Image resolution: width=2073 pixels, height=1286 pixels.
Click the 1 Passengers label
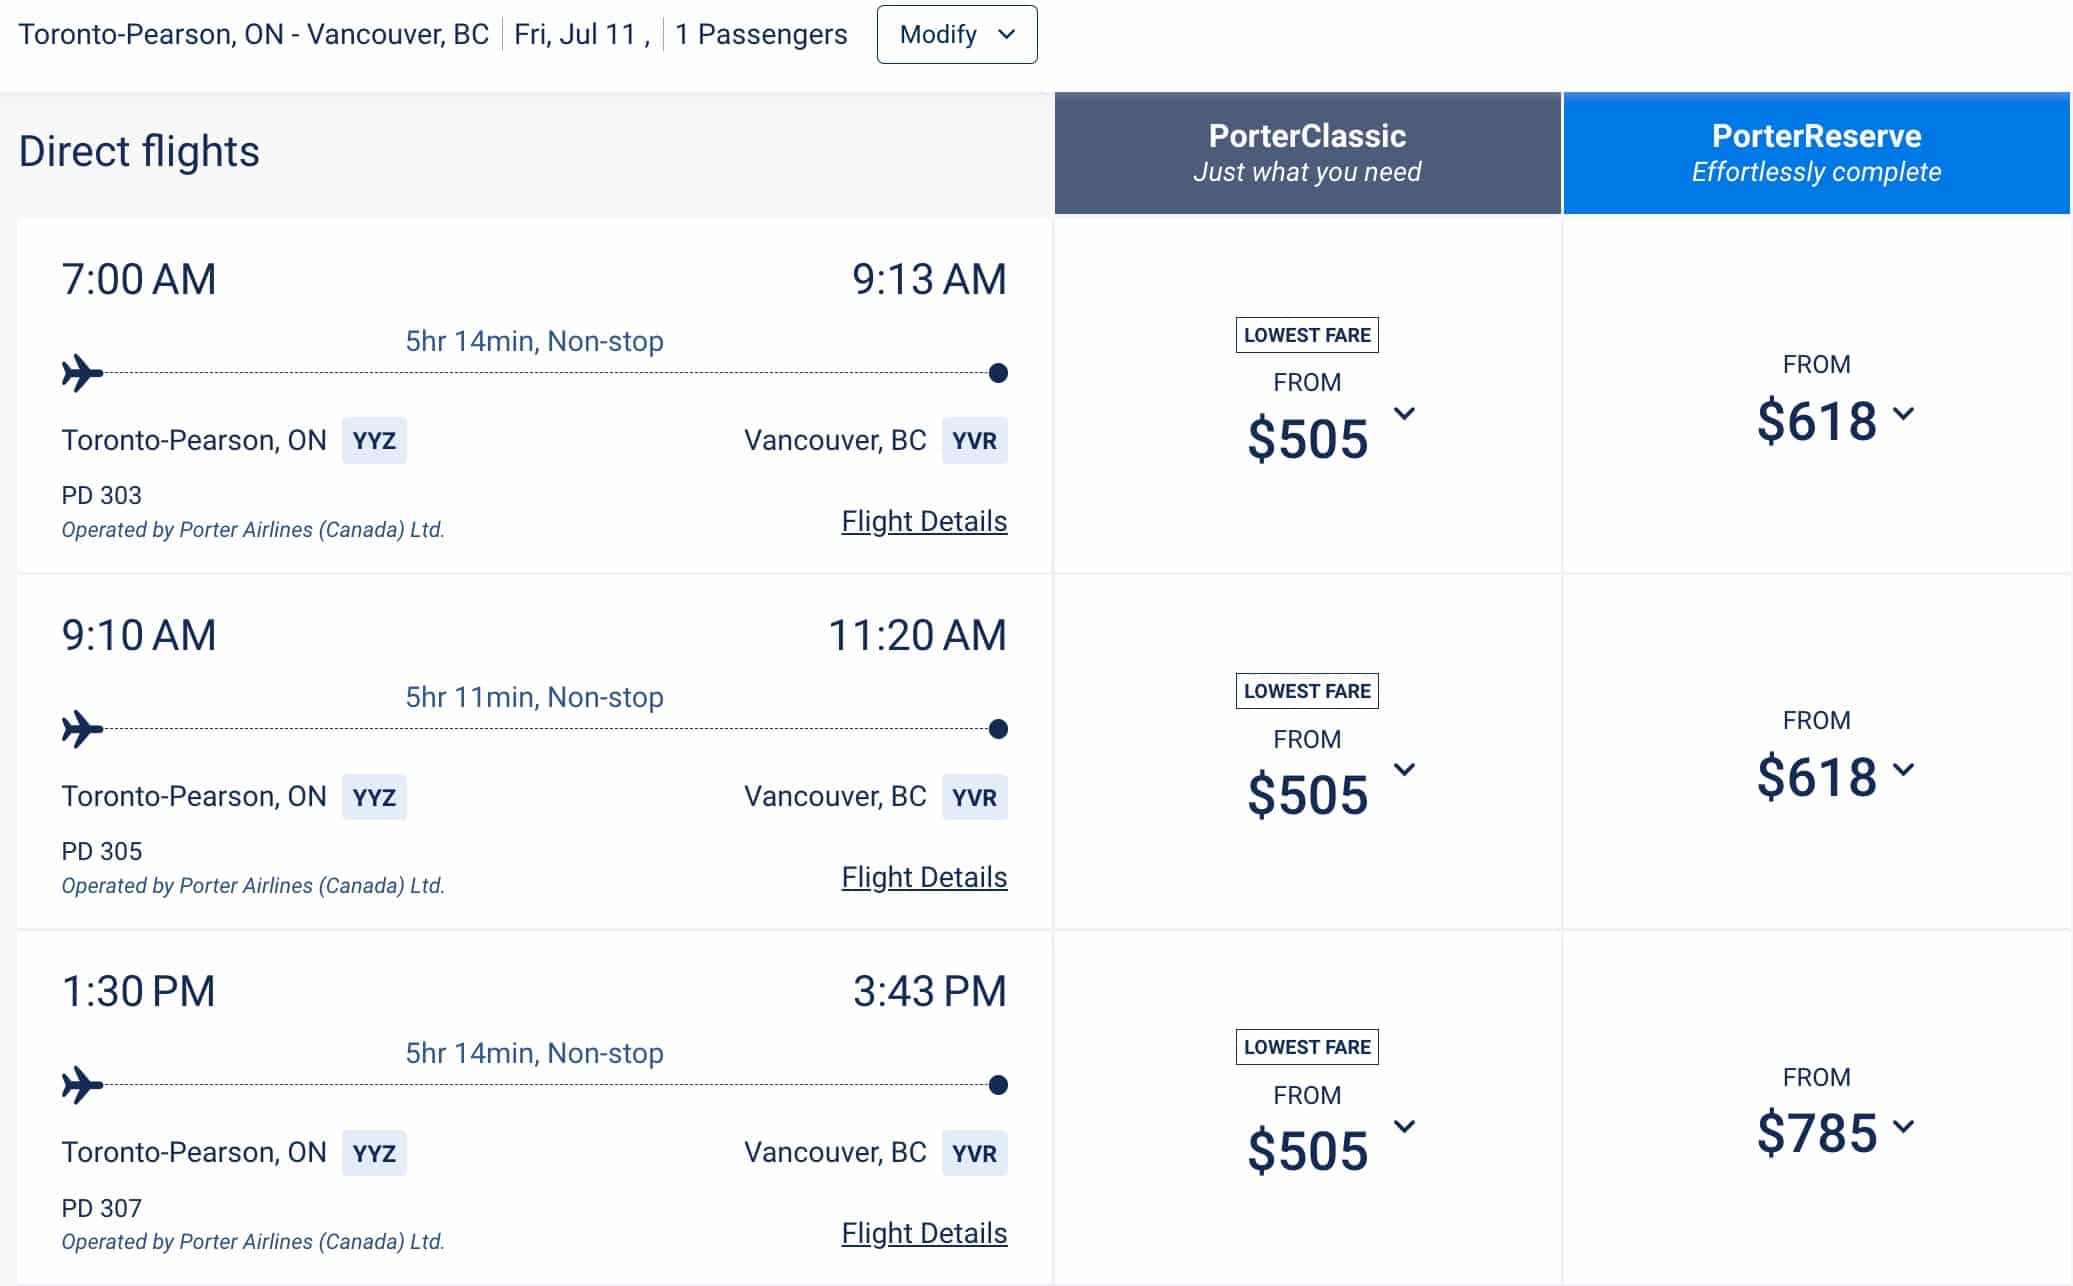pos(761,33)
